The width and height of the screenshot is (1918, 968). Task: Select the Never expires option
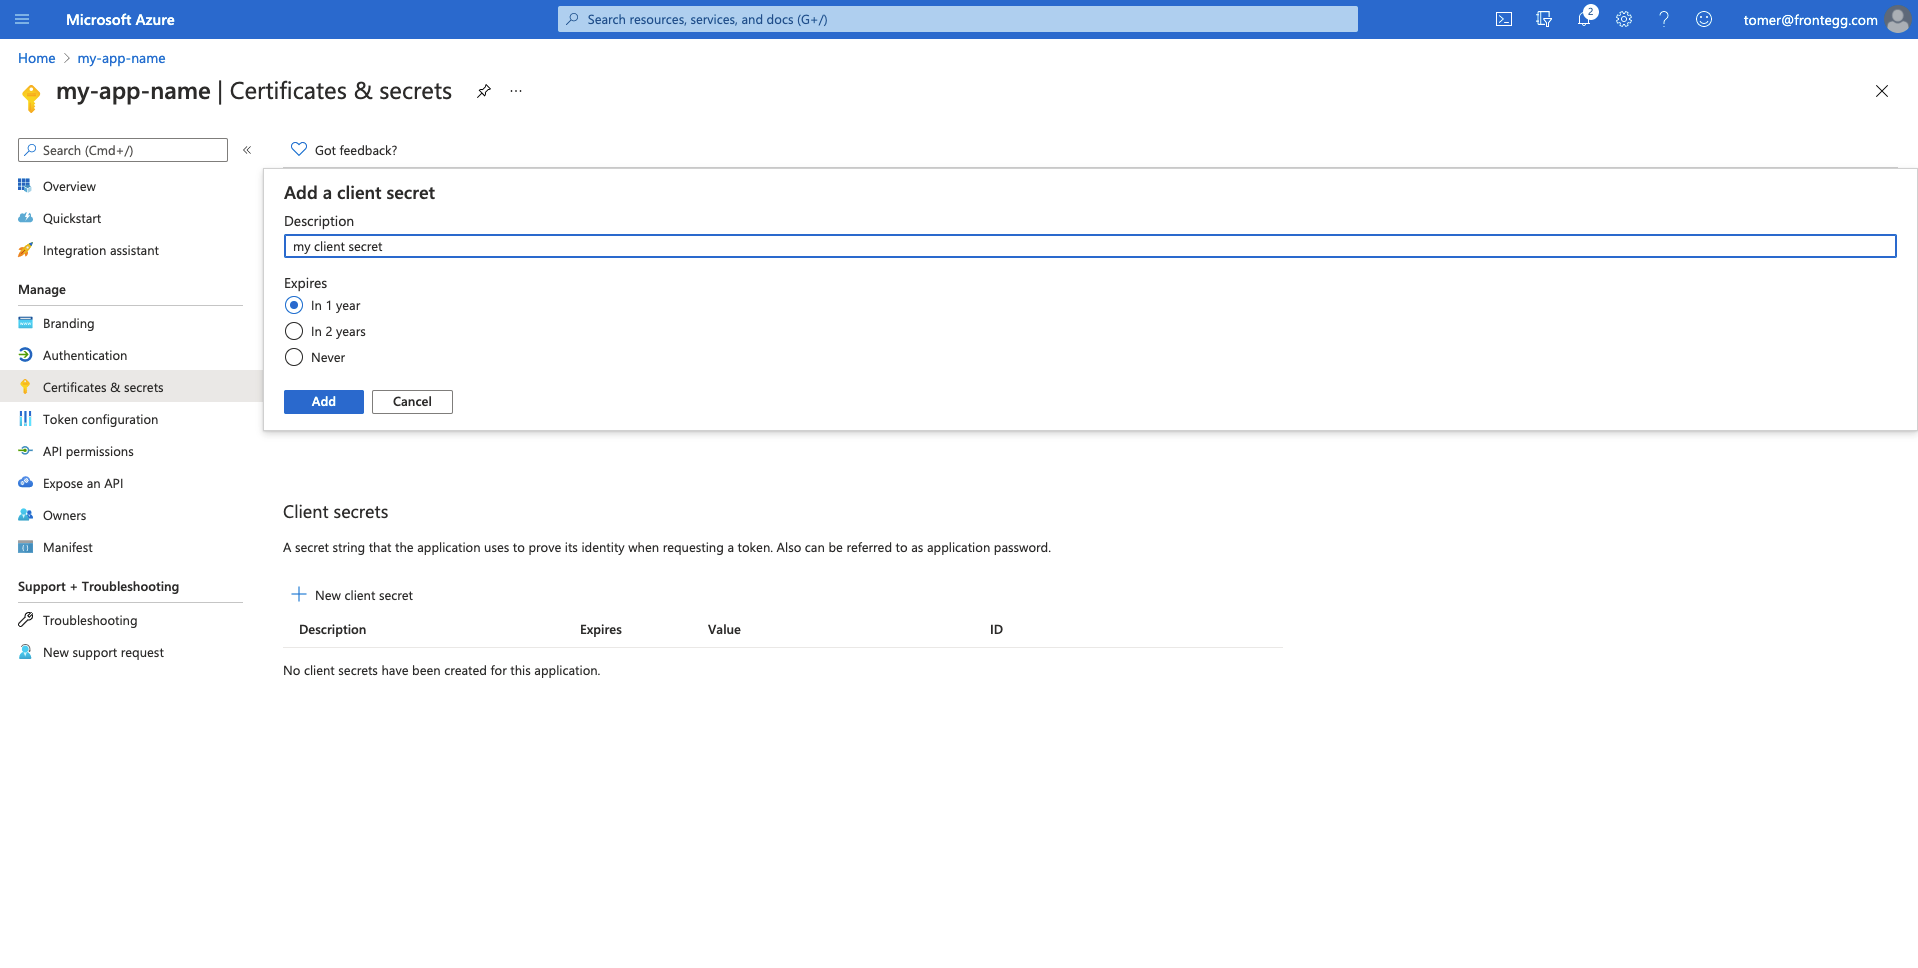coord(294,357)
